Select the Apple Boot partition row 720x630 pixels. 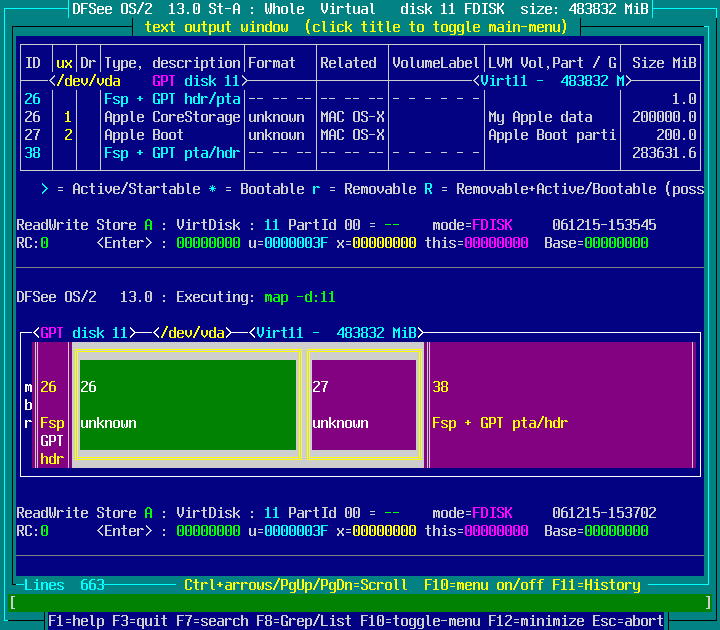click(x=144, y=135)
